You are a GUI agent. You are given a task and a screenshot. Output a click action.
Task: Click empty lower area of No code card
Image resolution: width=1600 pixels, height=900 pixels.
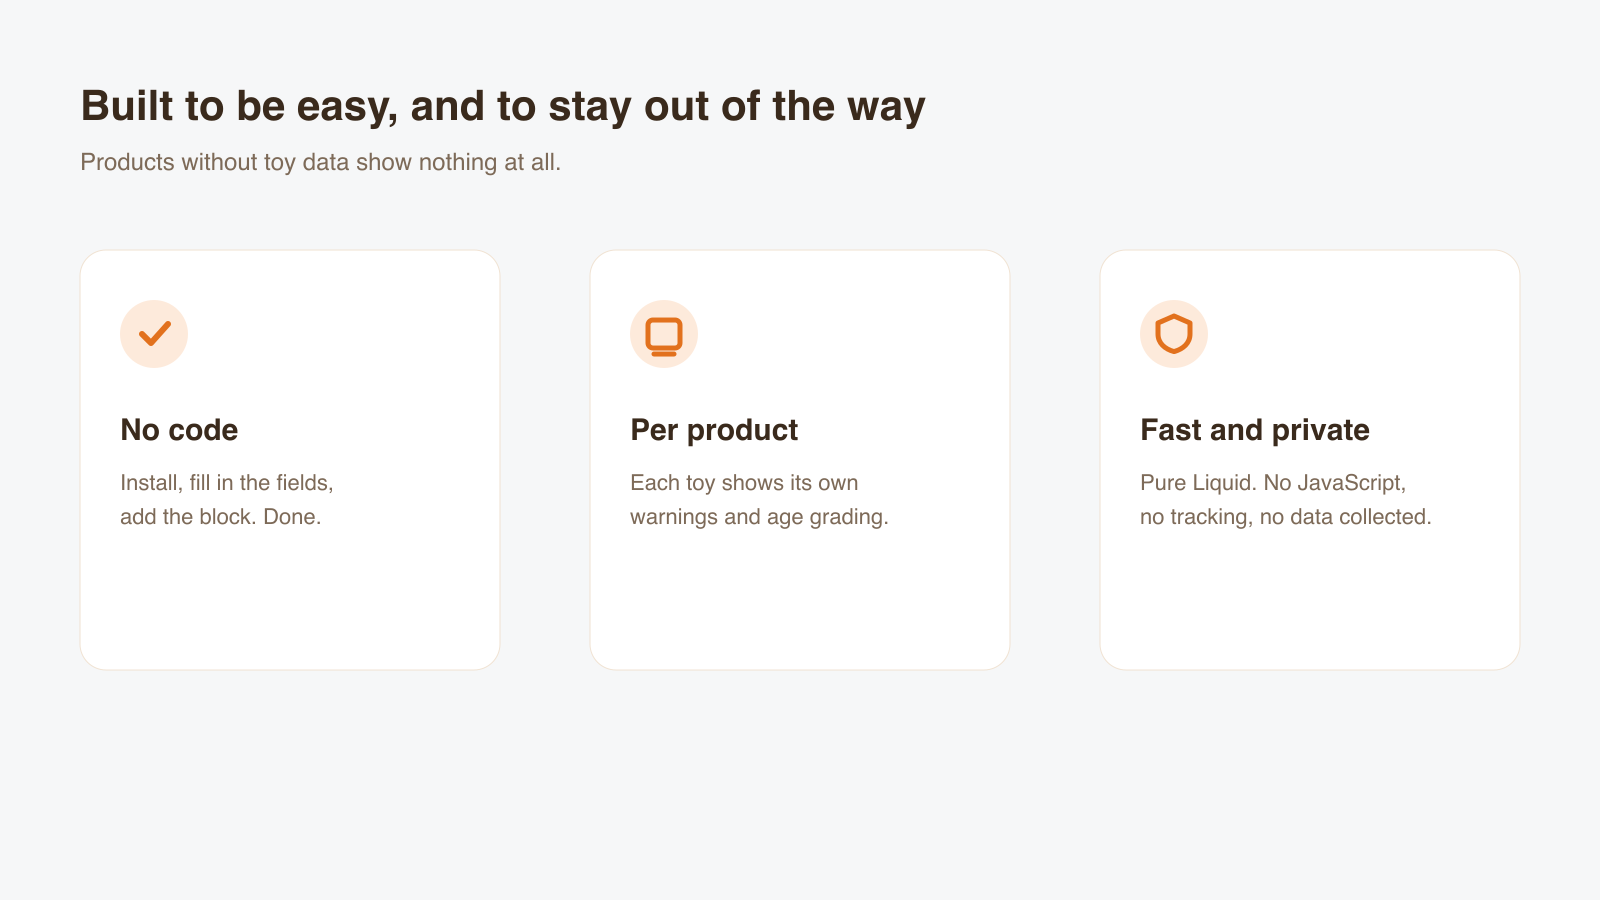click(x=290, y=600)
